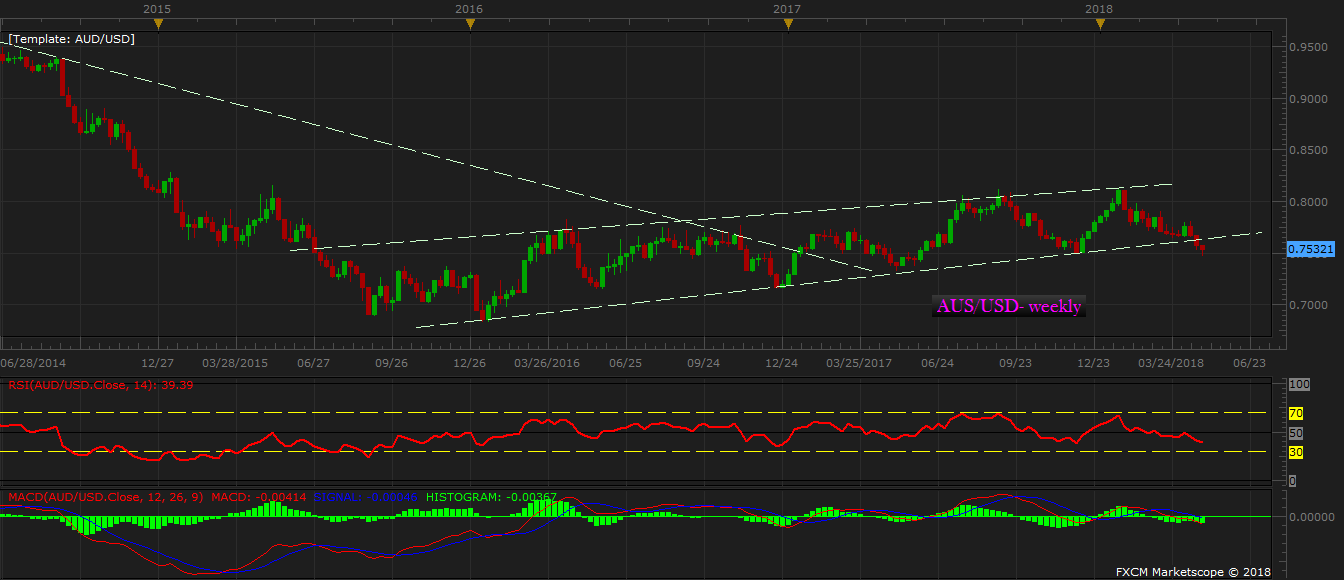Select the RSI(AUD/USD.Close, 14) indicator label
This screenshot has height=580, width=1344.
[100, 384]
